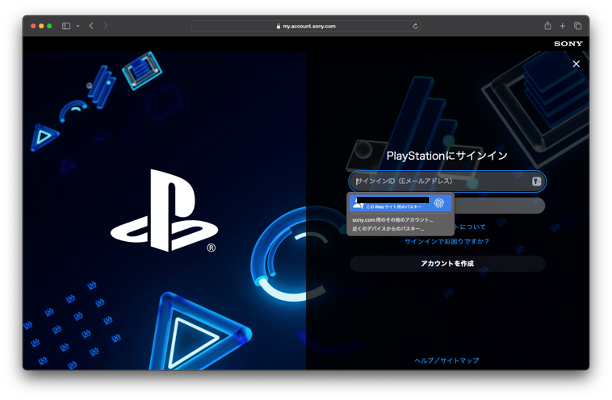The height and width of the screenshot is (400, 612).
Task: Show the Safari tab overview icon
Action: (x=578, y=26)
